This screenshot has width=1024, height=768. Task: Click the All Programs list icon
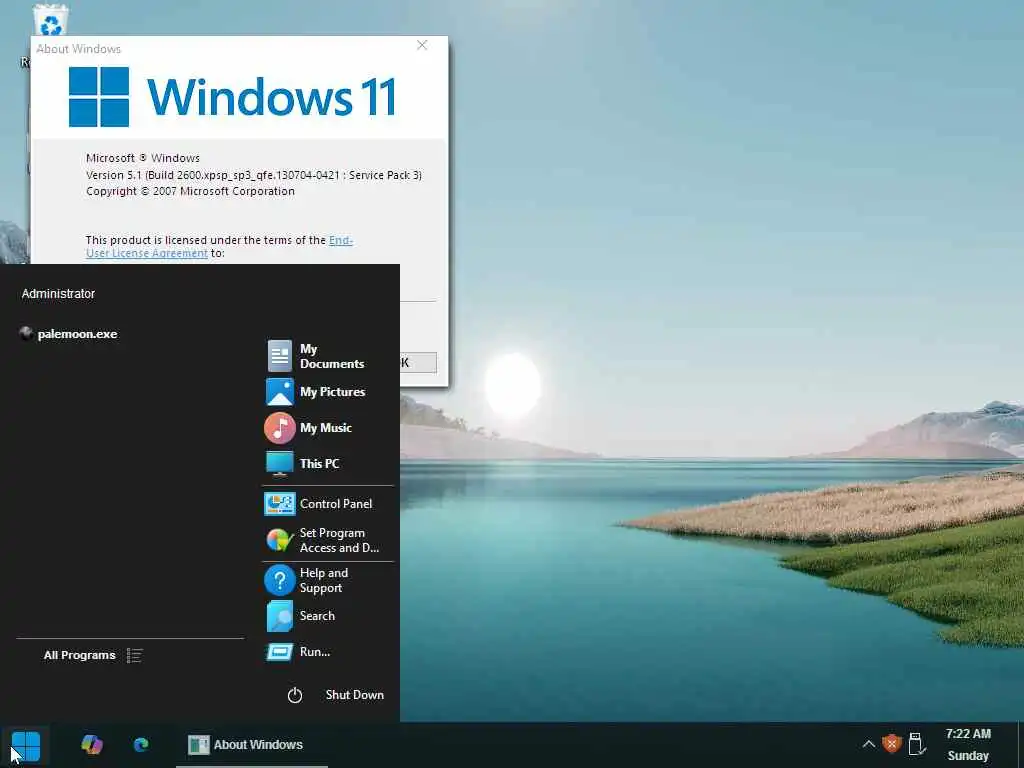click(135, 655)
